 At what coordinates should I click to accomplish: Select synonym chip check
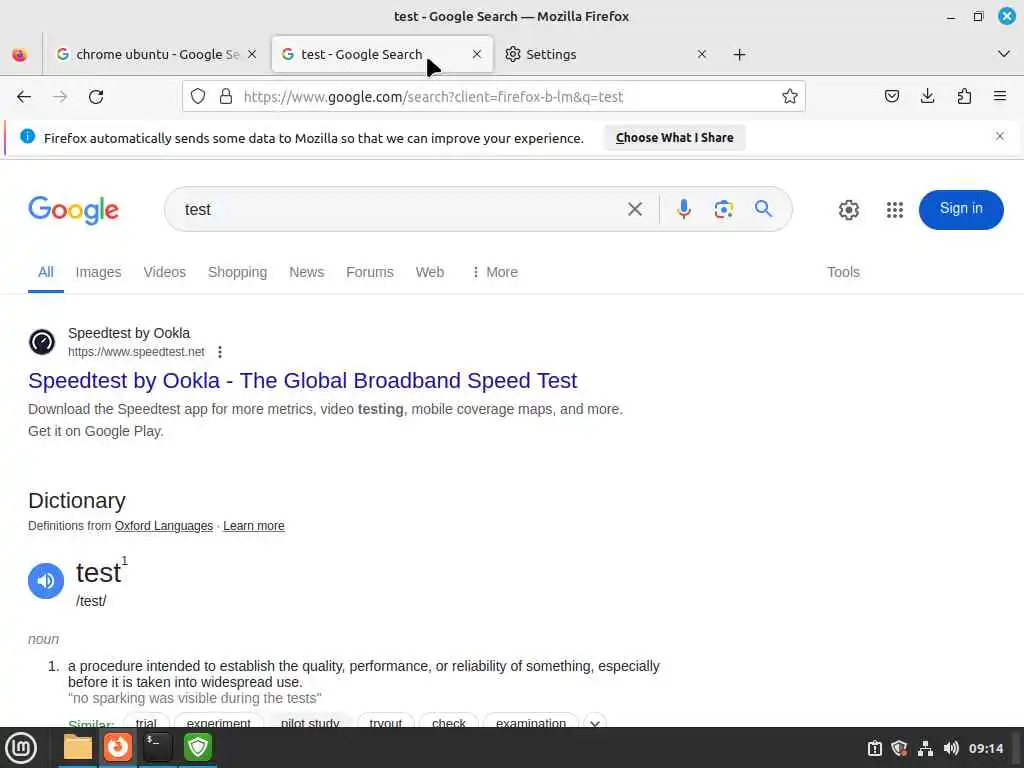(x=449, y=723)
